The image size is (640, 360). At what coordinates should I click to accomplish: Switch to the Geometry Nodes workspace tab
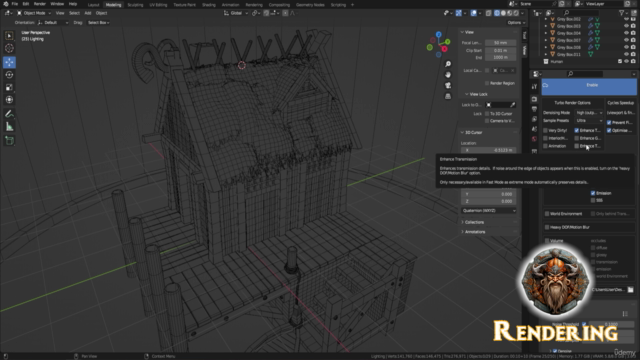tap(310, 5)
